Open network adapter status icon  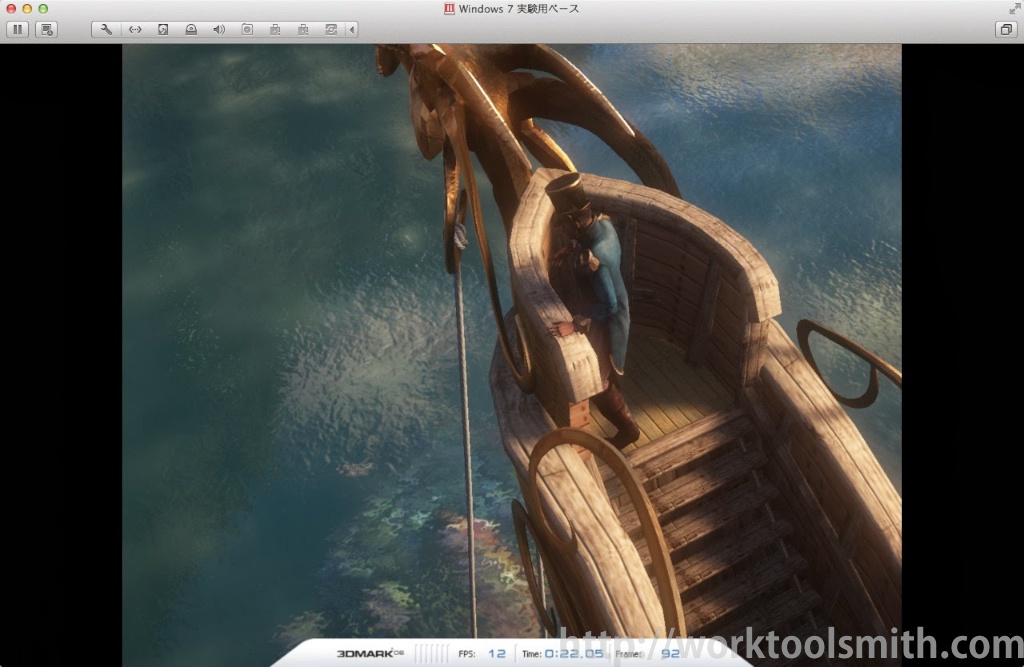pyautogui.click(x=135, y=29)
